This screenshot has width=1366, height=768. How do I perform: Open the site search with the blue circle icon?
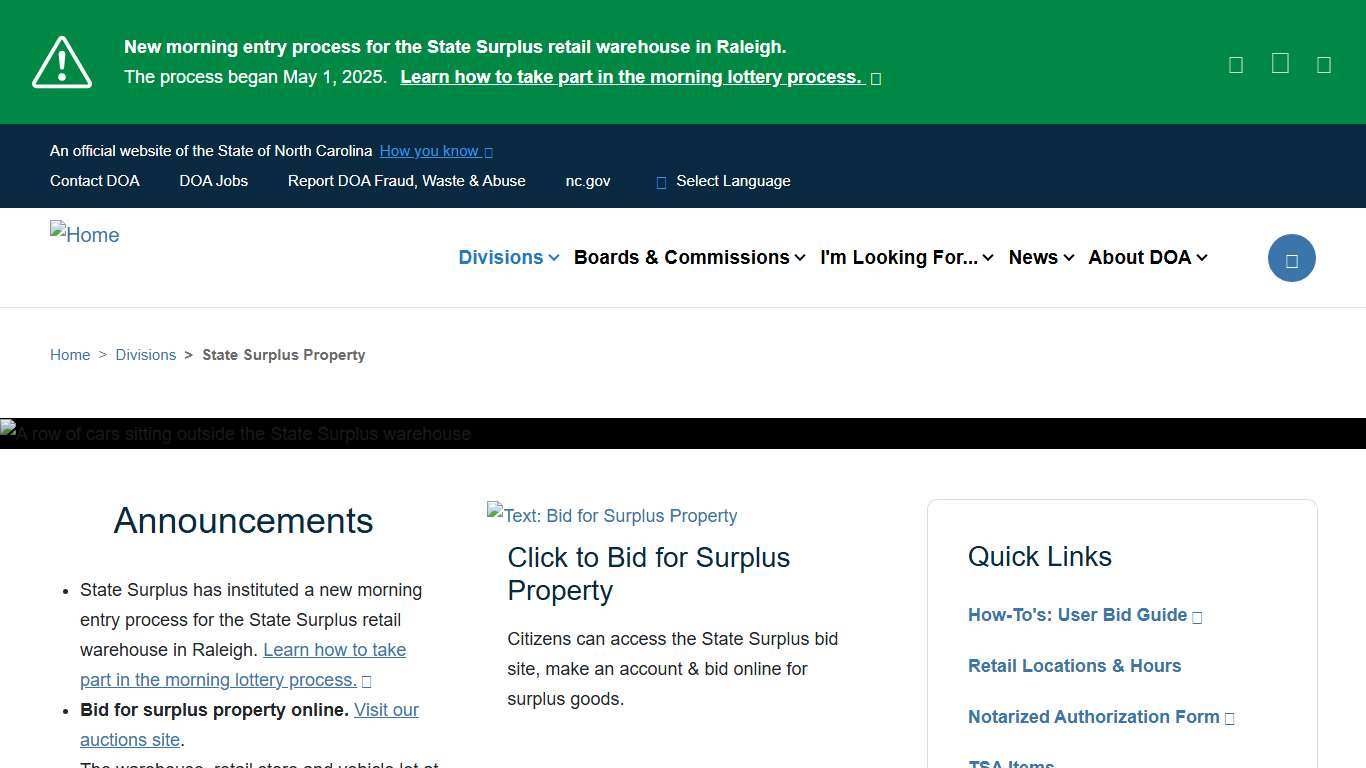pos(1291,257)
